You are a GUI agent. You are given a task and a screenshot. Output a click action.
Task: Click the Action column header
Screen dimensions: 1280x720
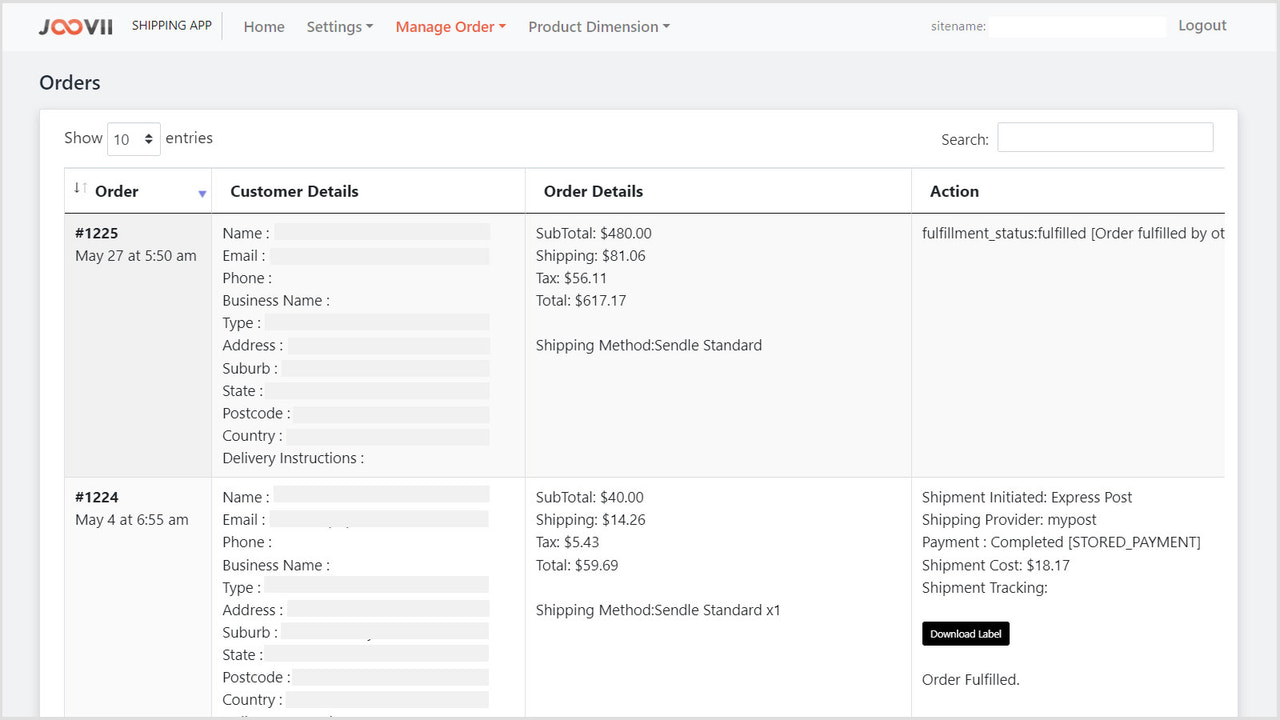[954, 191]
